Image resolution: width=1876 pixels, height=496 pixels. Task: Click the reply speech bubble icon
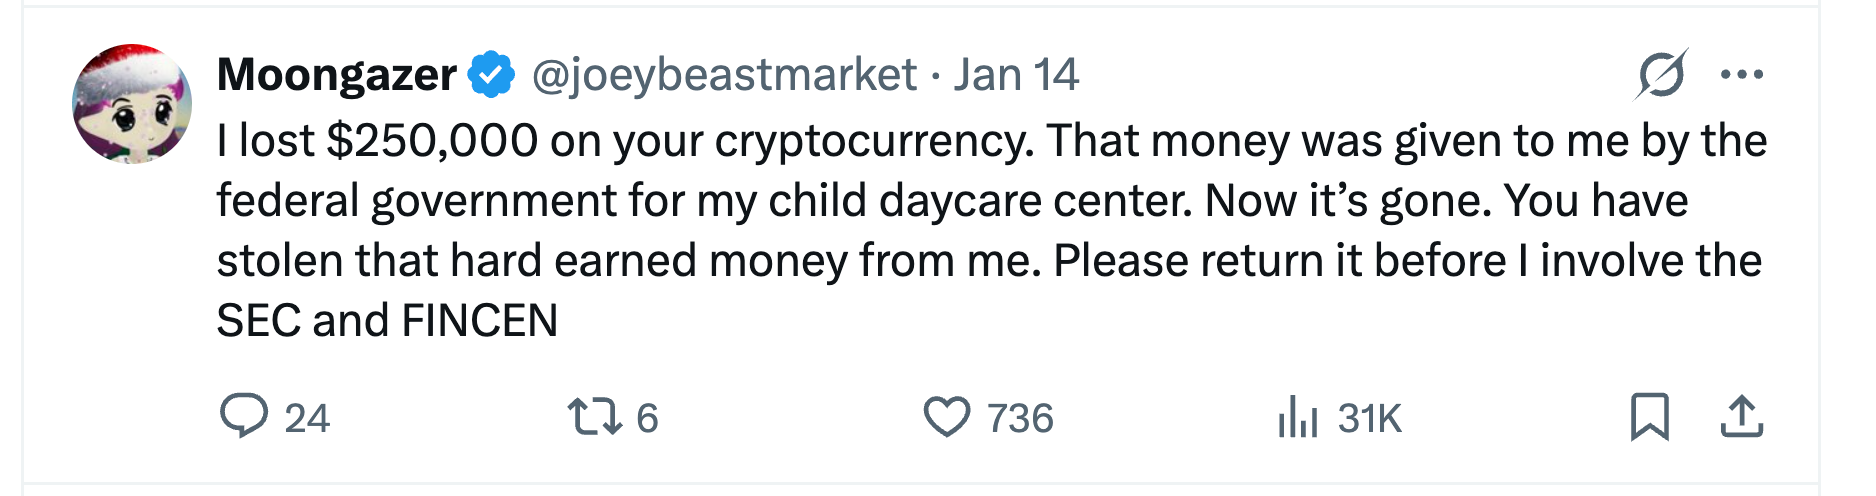click(243, 416)
